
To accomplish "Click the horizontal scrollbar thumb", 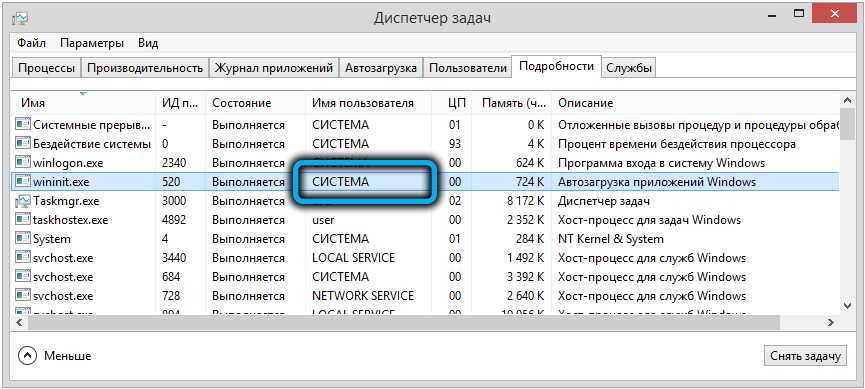I will (403, 322).
